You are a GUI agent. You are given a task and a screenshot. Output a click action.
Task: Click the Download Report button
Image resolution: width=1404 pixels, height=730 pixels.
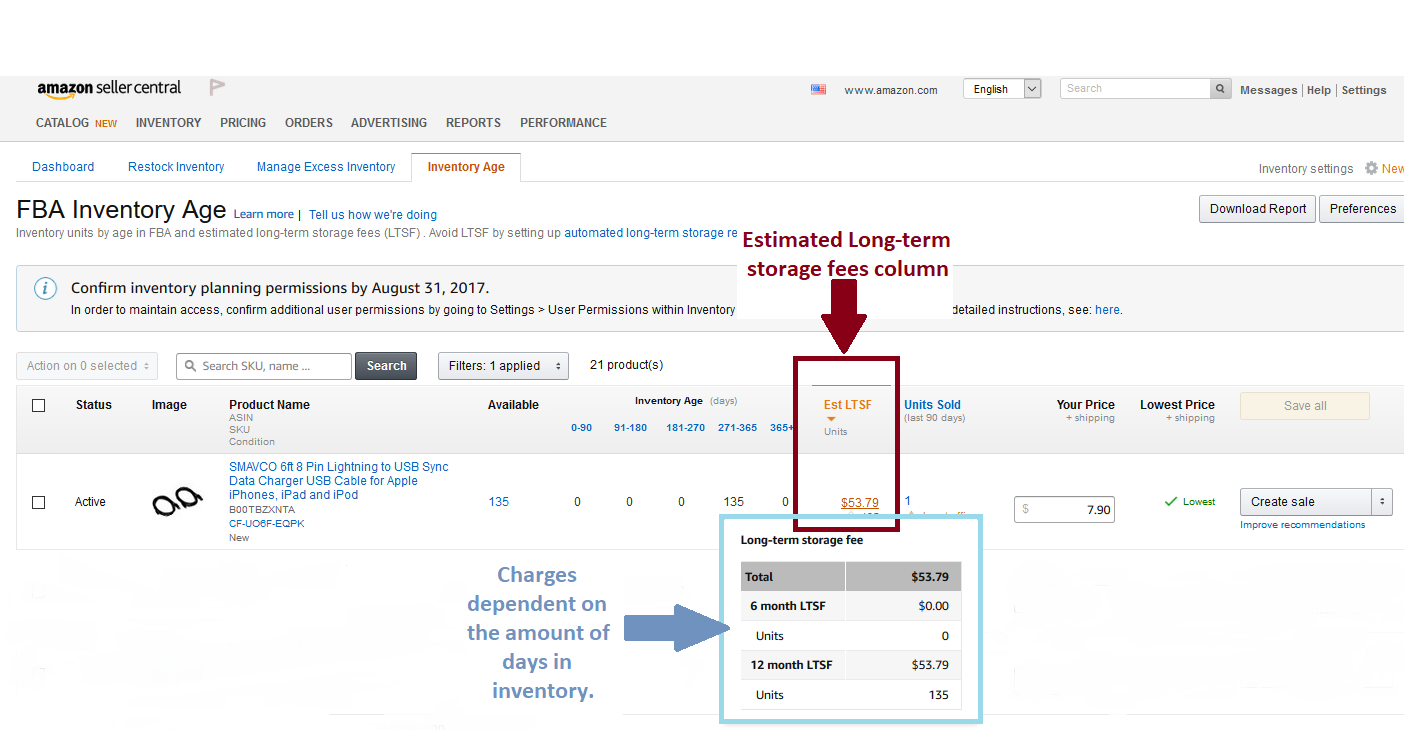pos(1258,209)
